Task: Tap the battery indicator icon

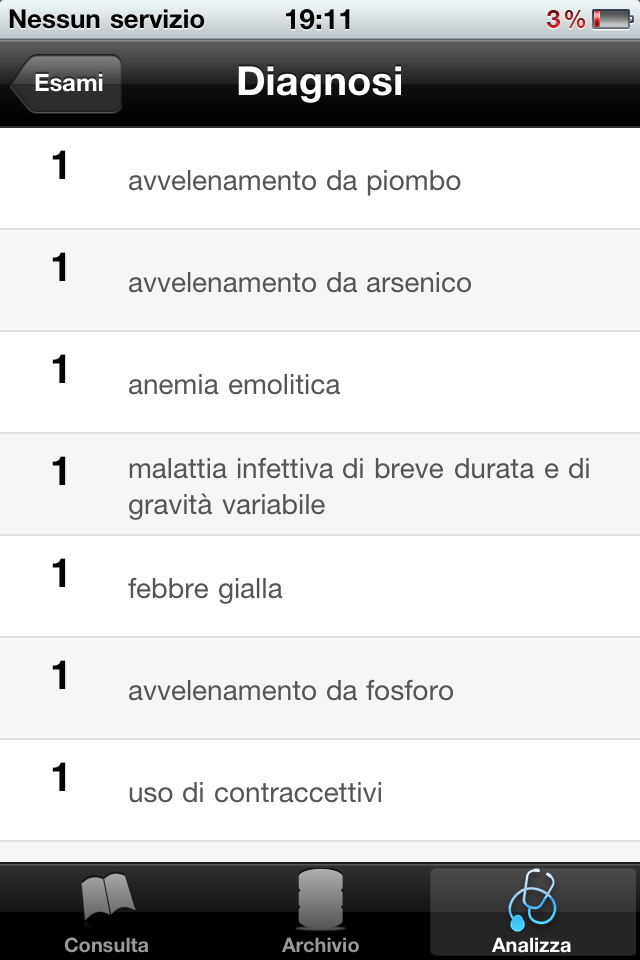Action: click(x=612, y=19)
